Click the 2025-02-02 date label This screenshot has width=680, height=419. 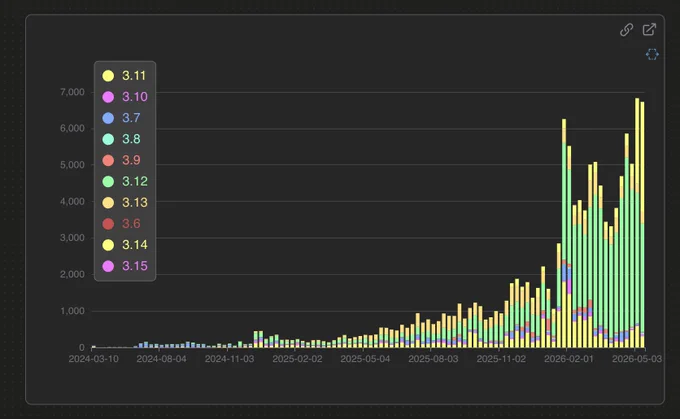297,359
